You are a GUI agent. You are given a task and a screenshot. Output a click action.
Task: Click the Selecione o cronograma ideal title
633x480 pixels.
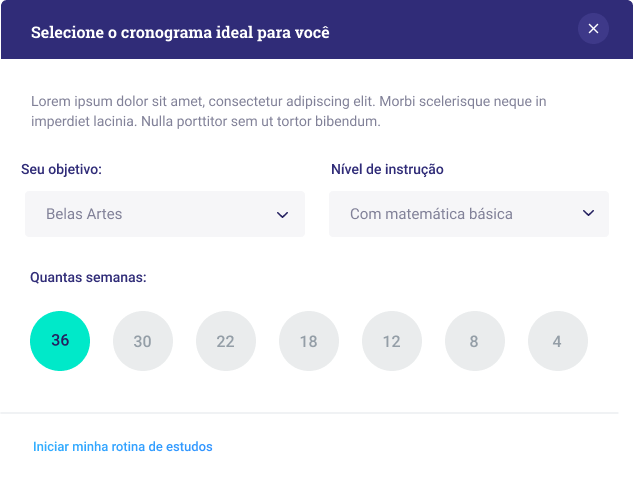click(x=180, y=33)
